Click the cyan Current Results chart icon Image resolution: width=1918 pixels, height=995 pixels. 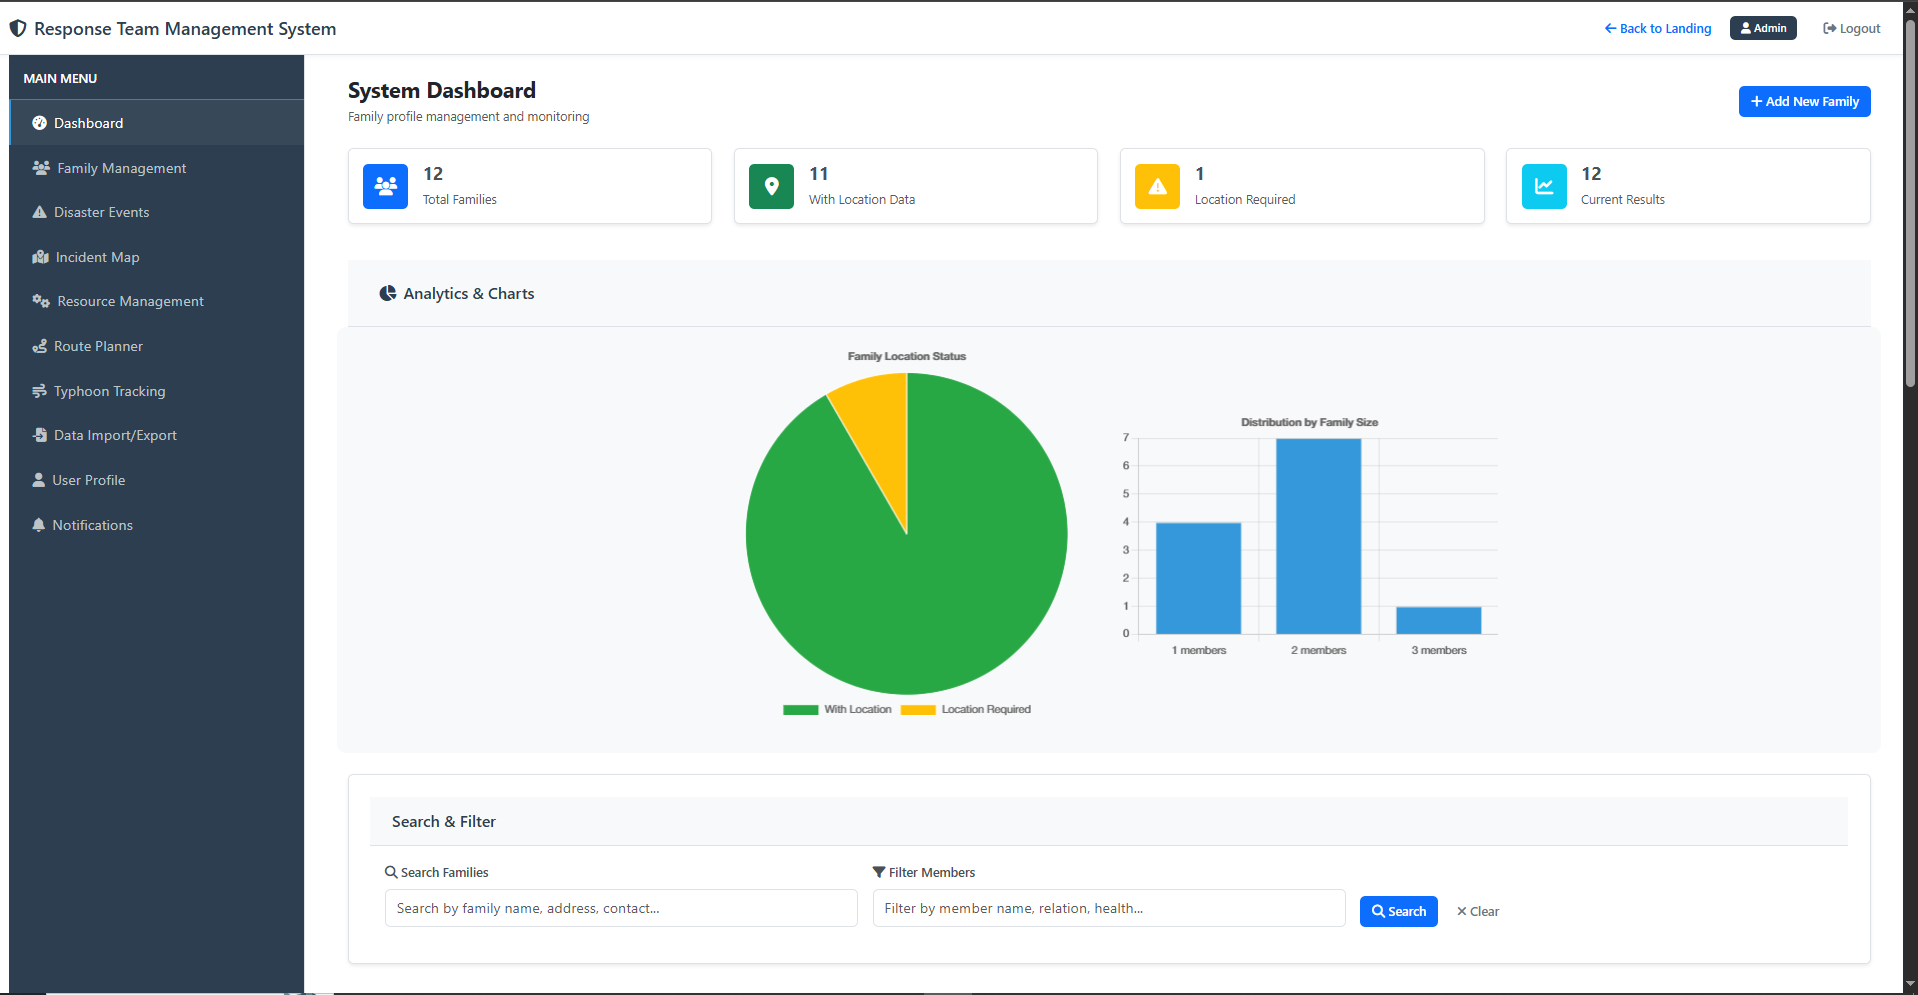pyautogui.click(x=1543, y=186)
